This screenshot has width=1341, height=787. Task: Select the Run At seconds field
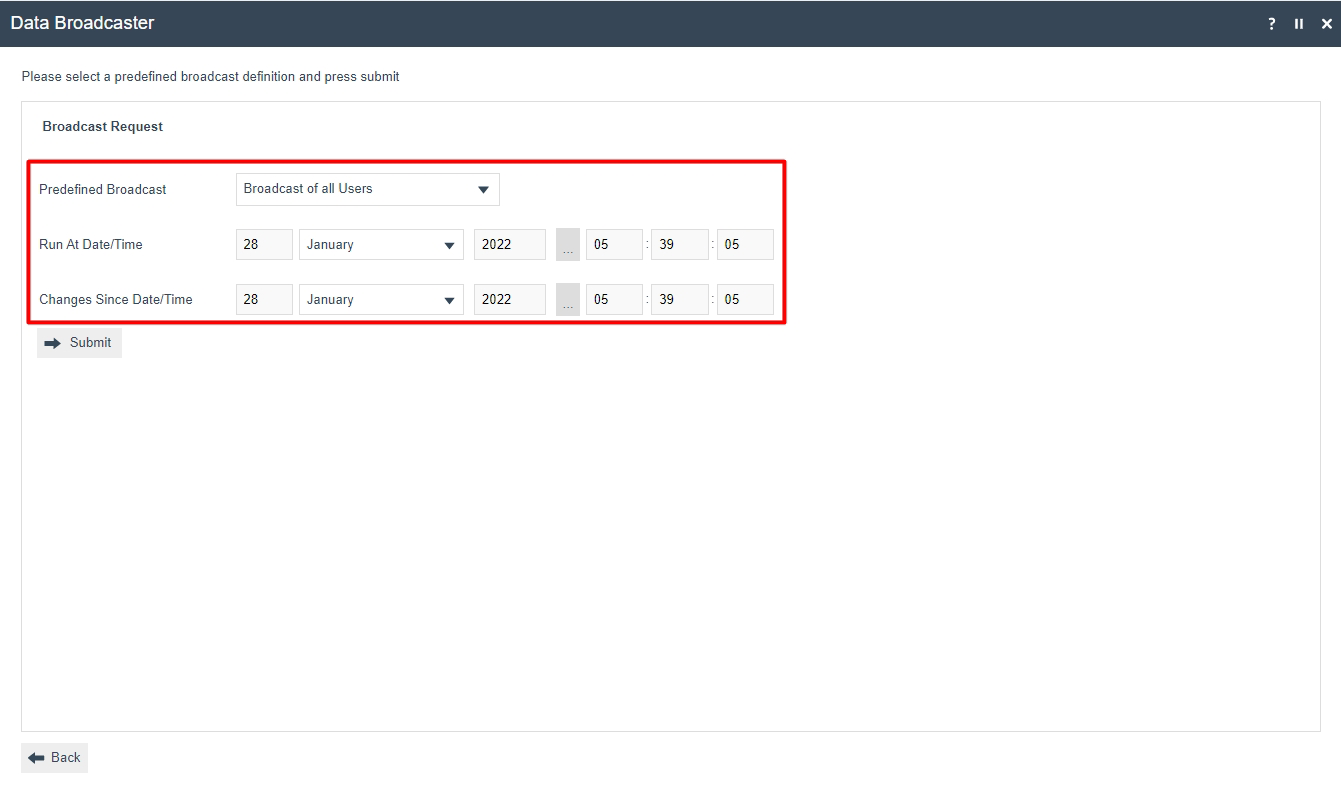point(744,245)
